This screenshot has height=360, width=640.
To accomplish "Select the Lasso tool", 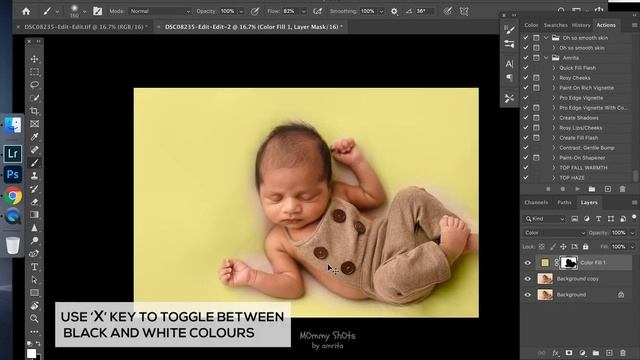I will (34, 85).
